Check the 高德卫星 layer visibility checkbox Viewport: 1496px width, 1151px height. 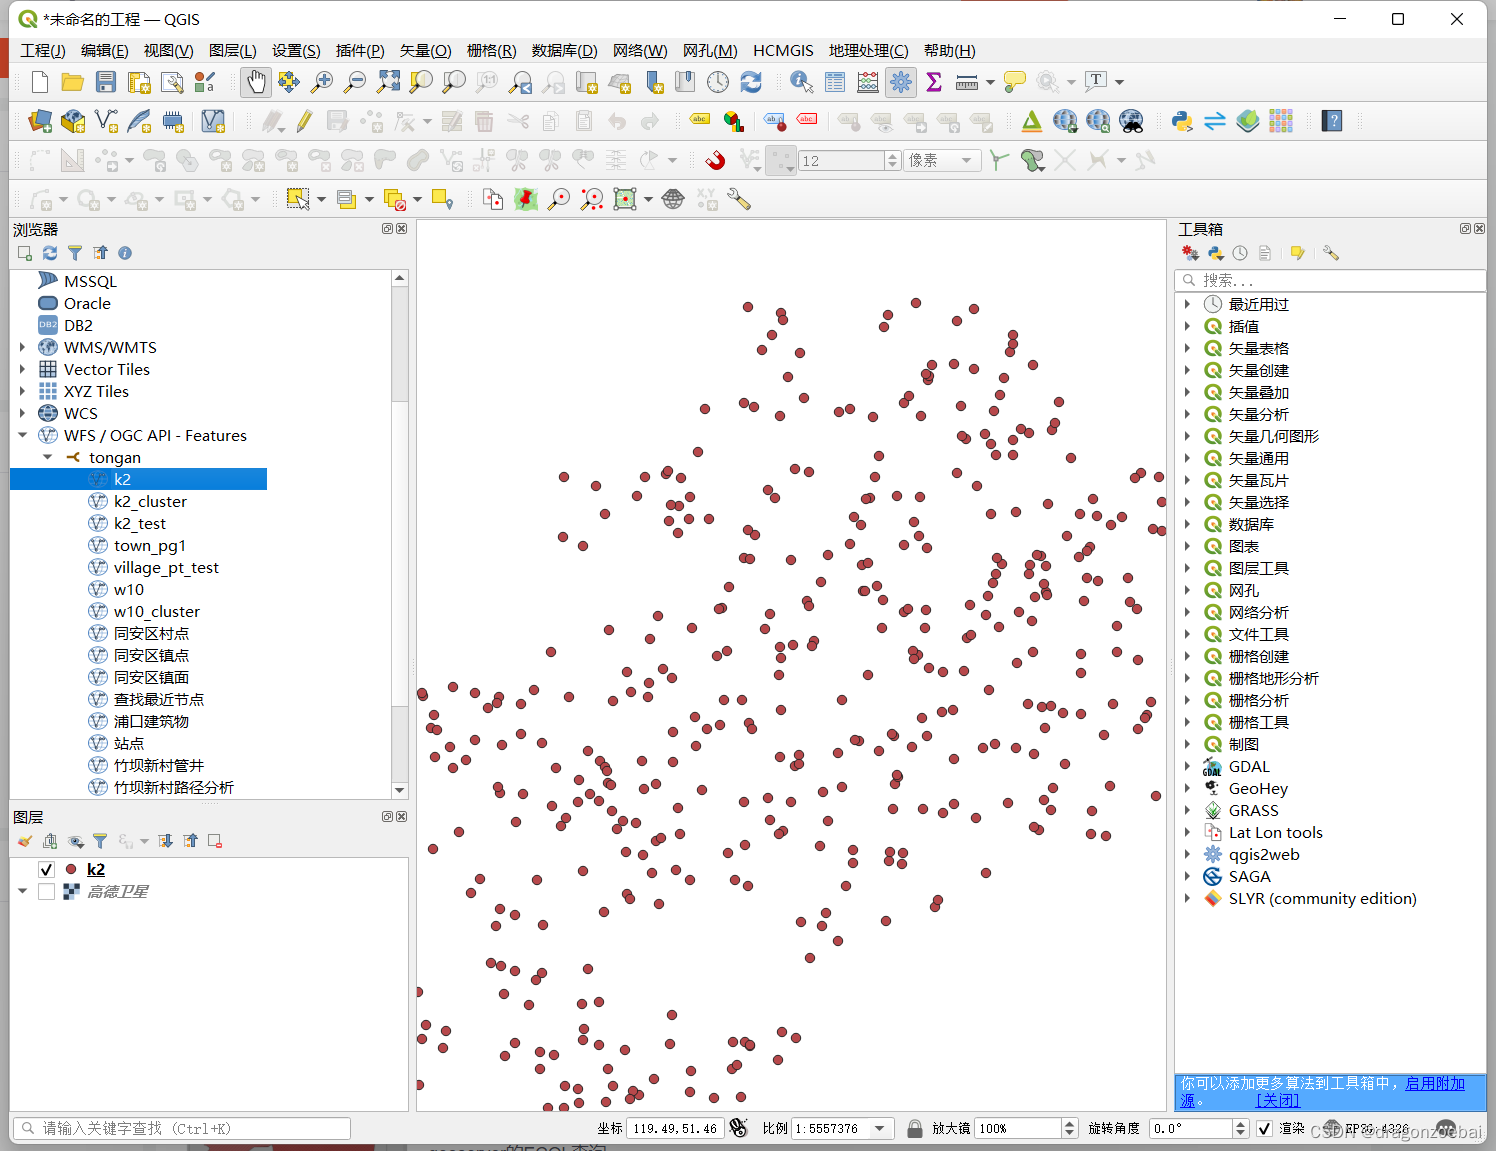tap(46, 891)
